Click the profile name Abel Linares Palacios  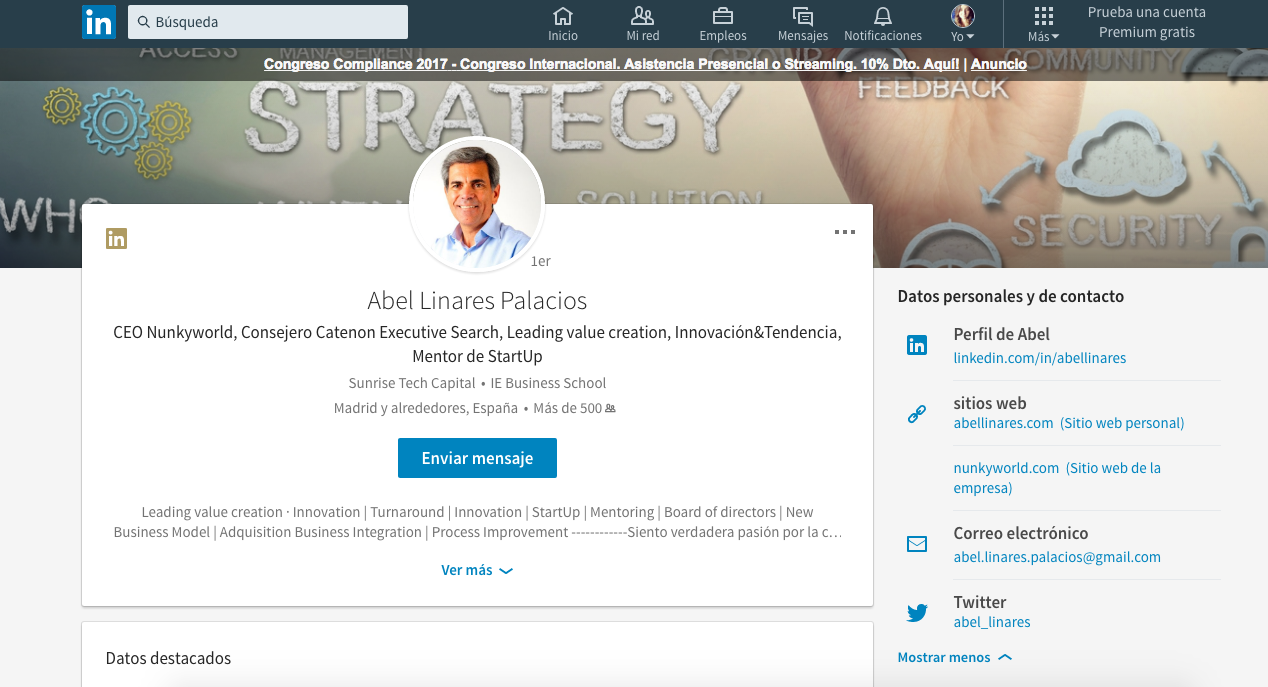[x=477, y=300]
